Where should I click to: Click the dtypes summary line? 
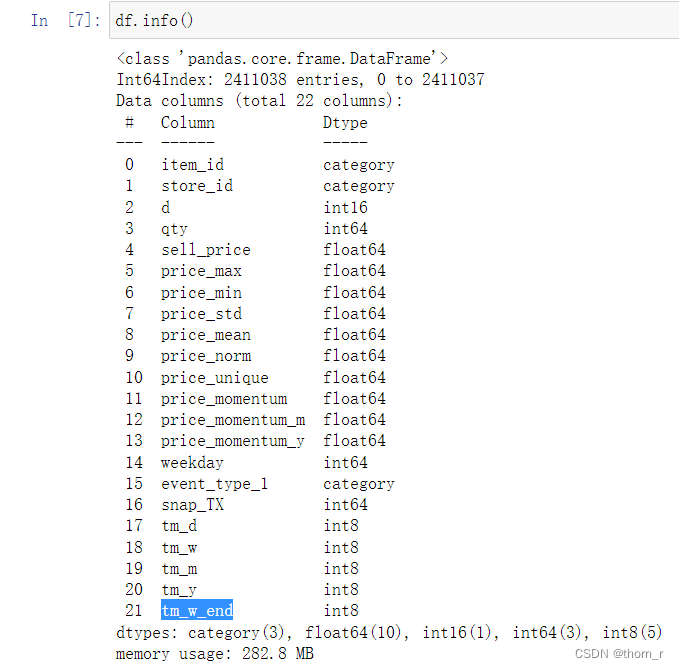(x=389, y=633)
